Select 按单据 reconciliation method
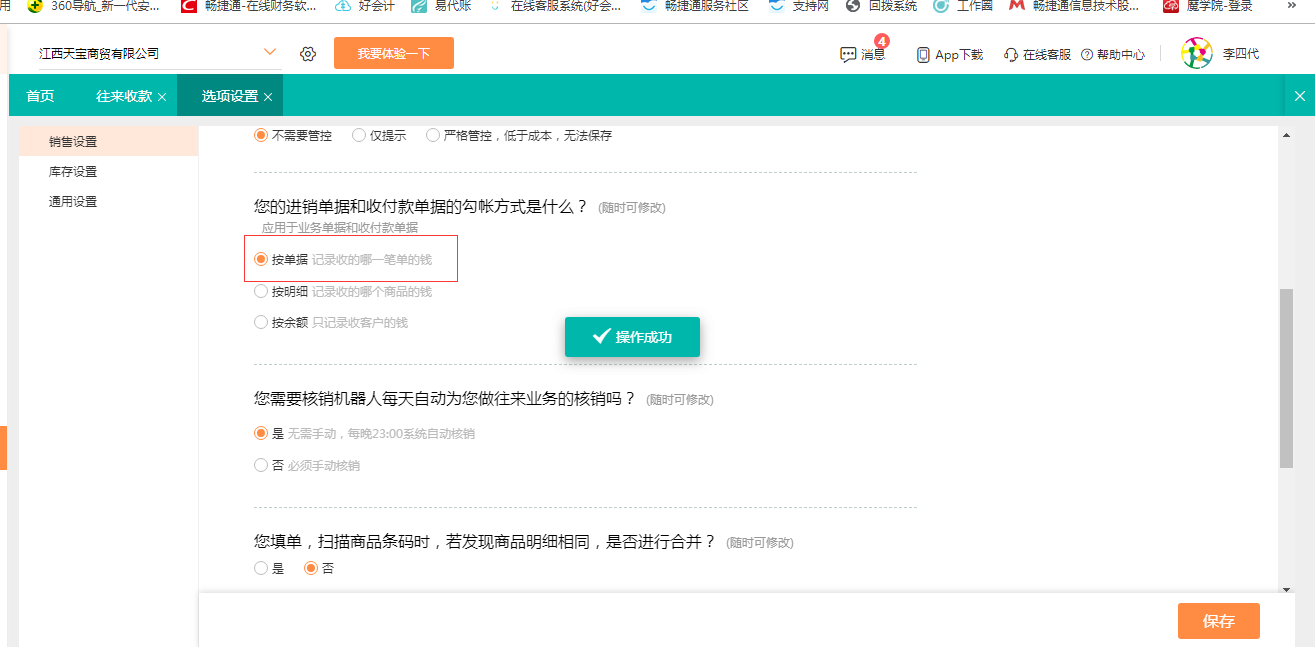This screenshot has width=1315, height=647. click(x=261, y=259)
